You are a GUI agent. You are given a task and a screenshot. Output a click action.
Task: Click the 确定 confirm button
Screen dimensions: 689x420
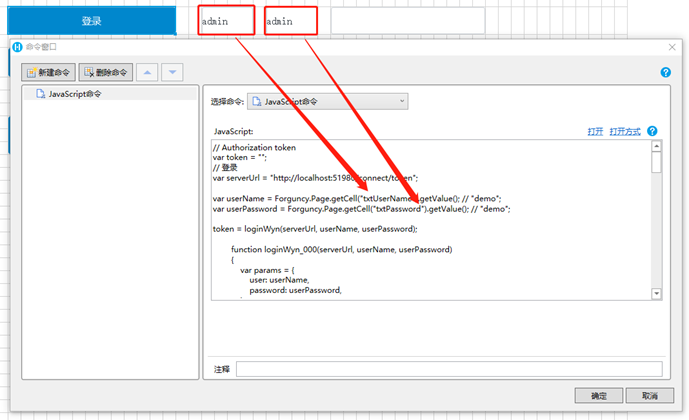click(x=598, y=395)
